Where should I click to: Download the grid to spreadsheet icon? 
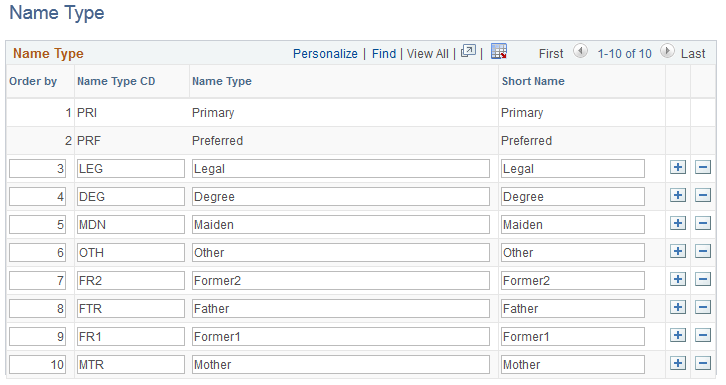(x=499, y=51)
